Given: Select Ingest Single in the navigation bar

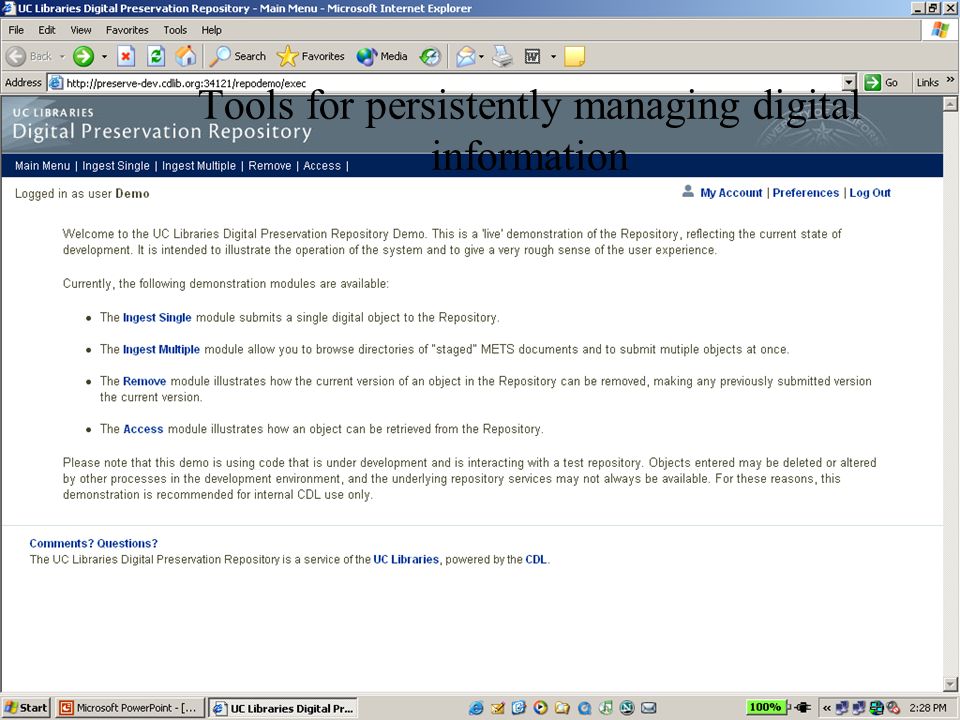Looking at the screenshot, I should click(116, 166).
